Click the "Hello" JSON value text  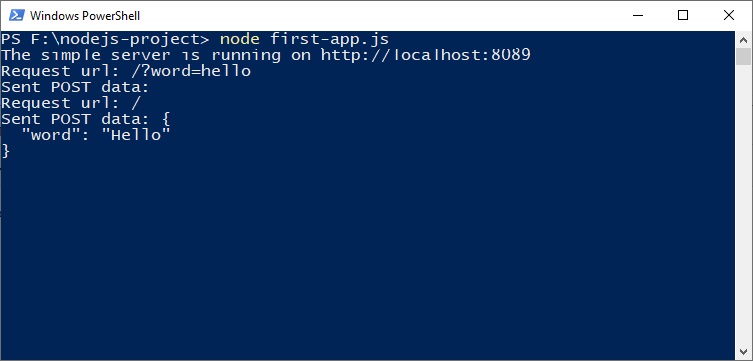pyautogui.click(x=136, y=135)
